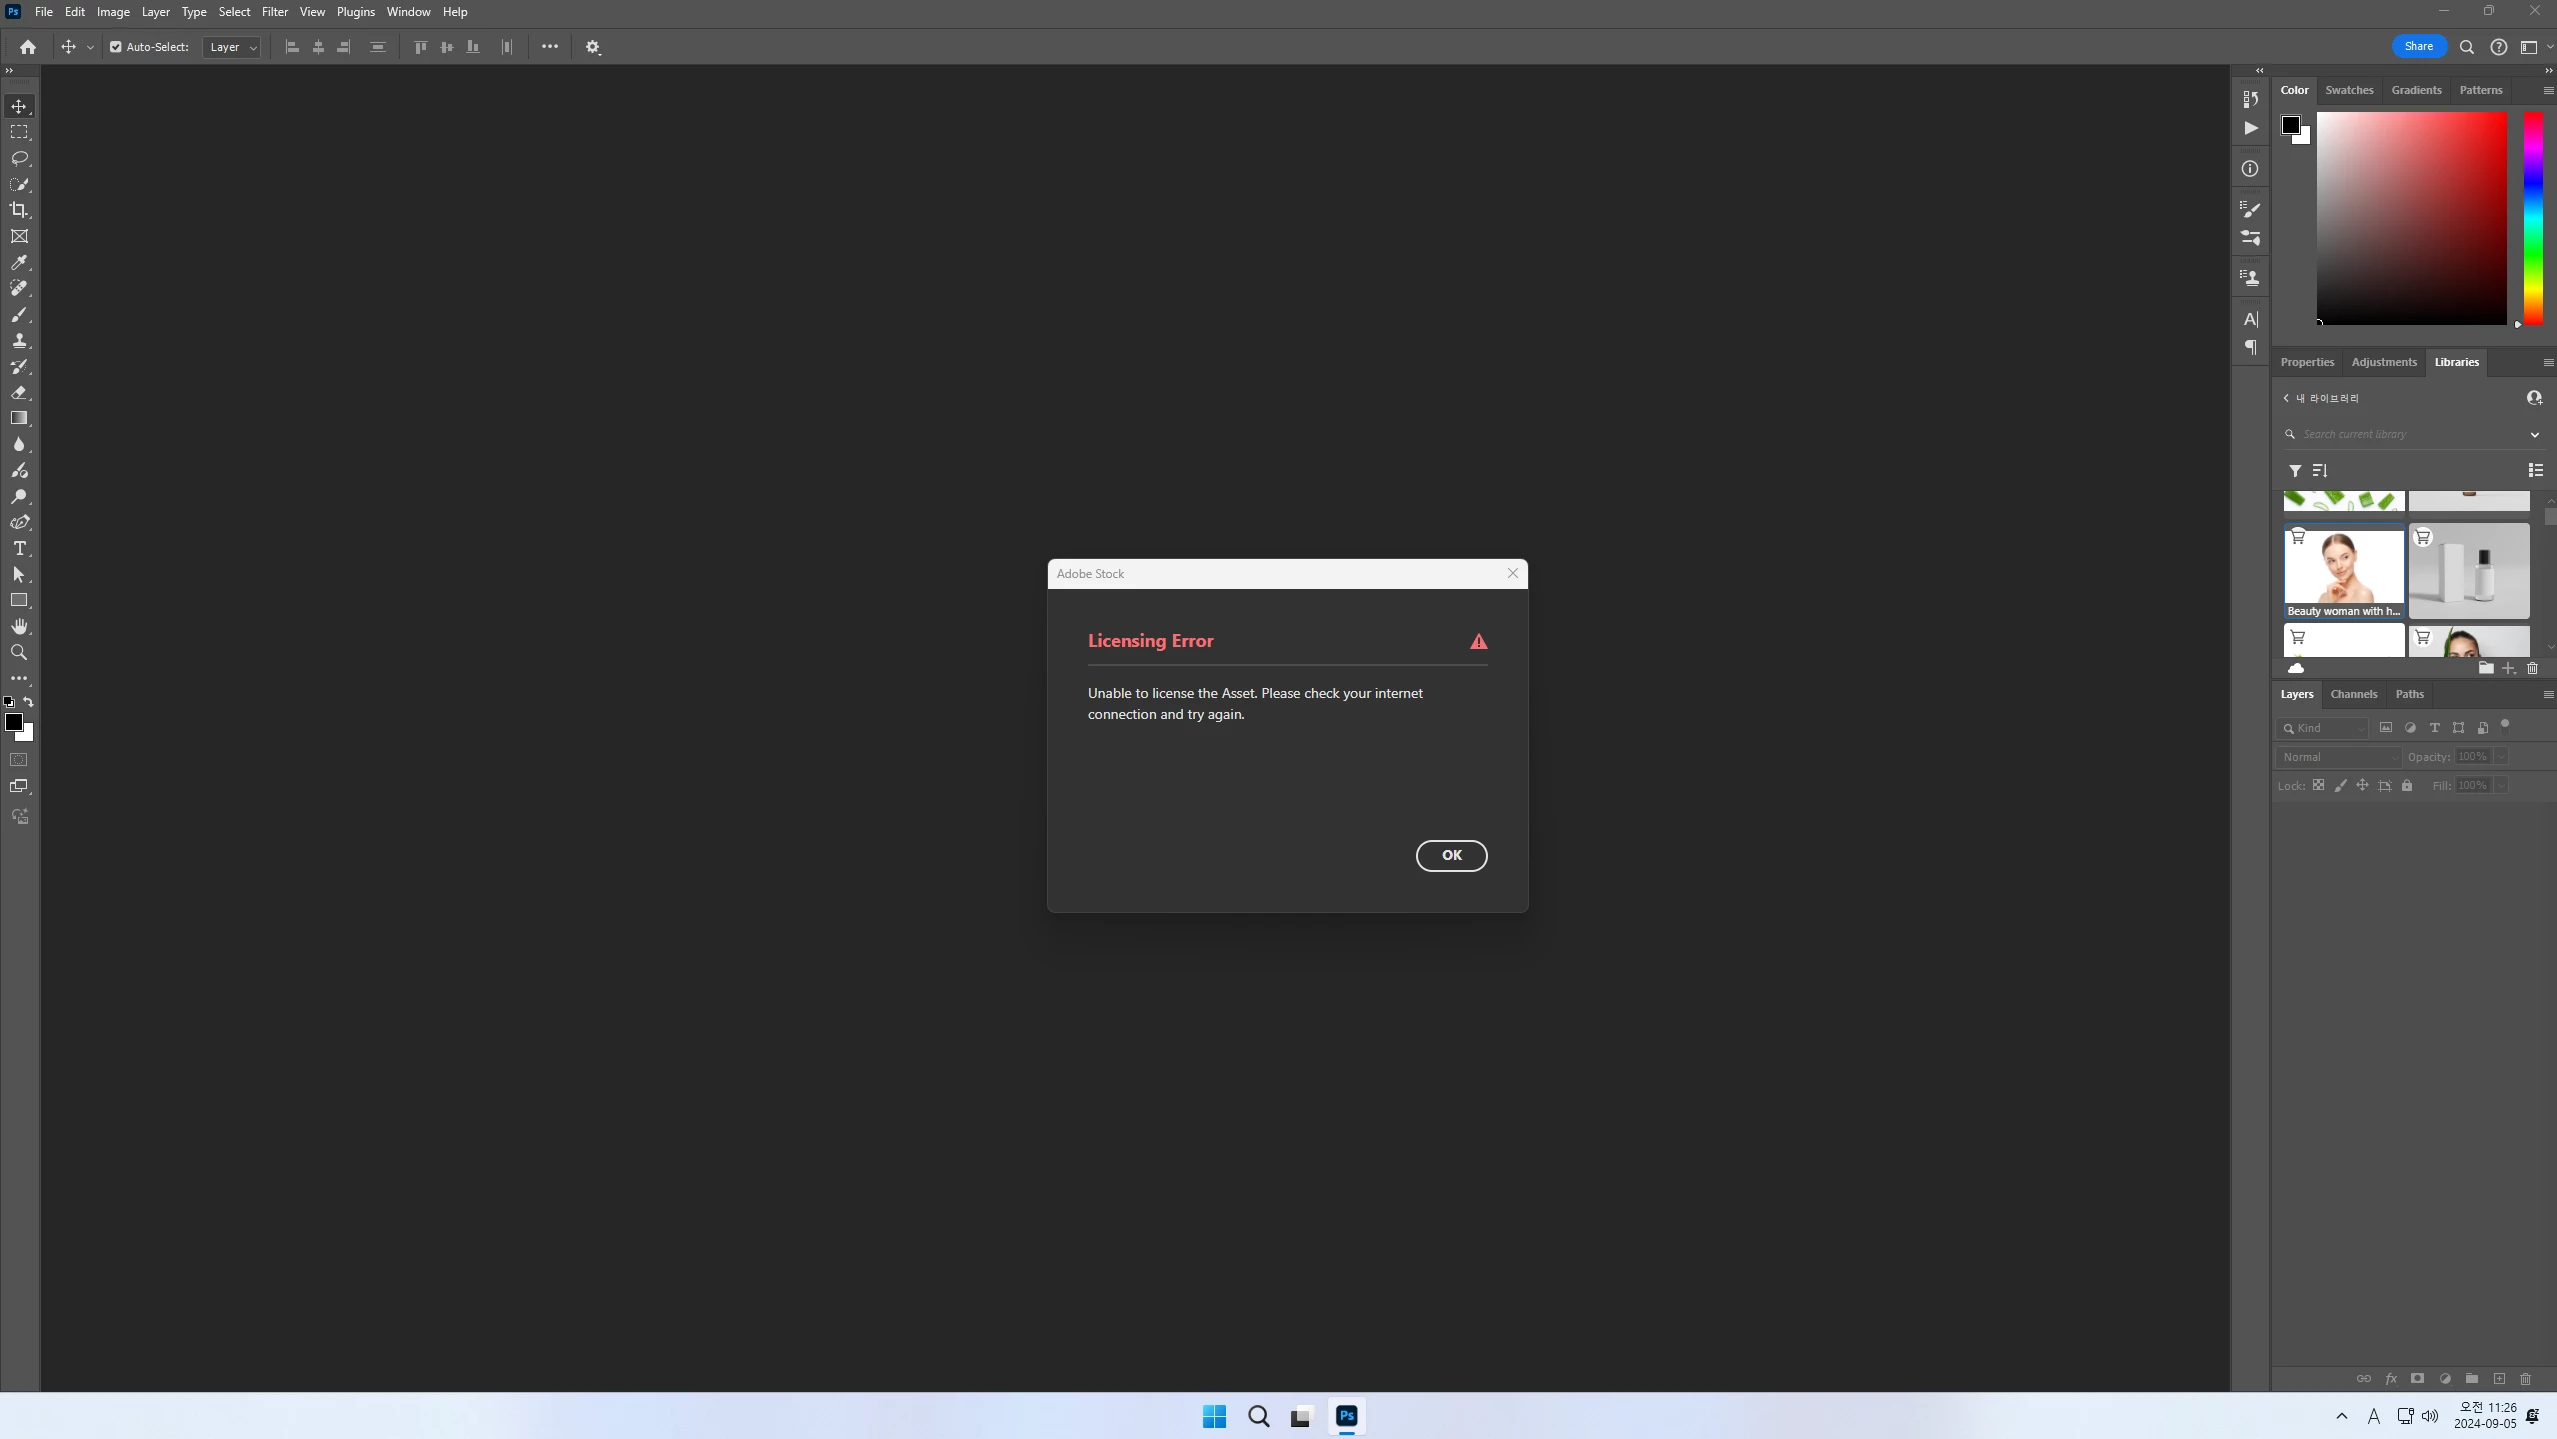Select the Lasso tool

pos(19,158)
